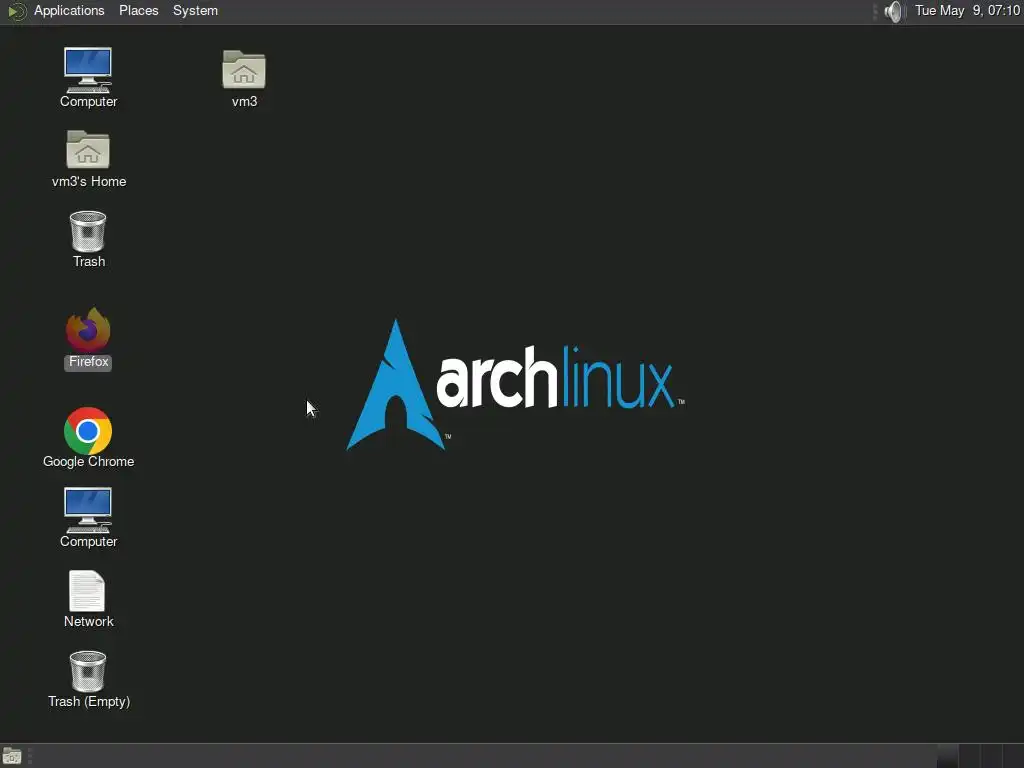The width and height of the screenshot is (1024, 768).
Task: Switch to the last workspace in switcher
Action: tap(1012, 756)
